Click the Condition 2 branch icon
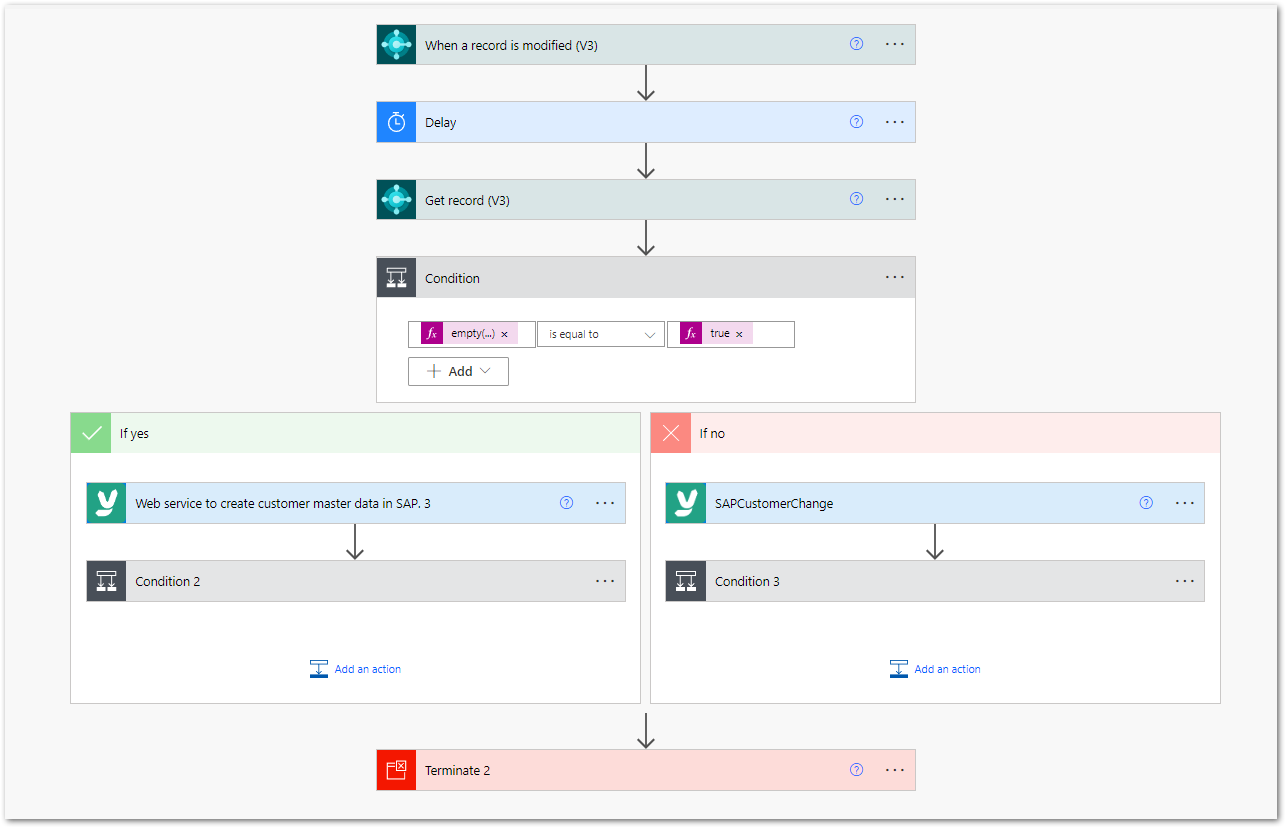The width and height of the screenshot is (1286, 828). 106,581
